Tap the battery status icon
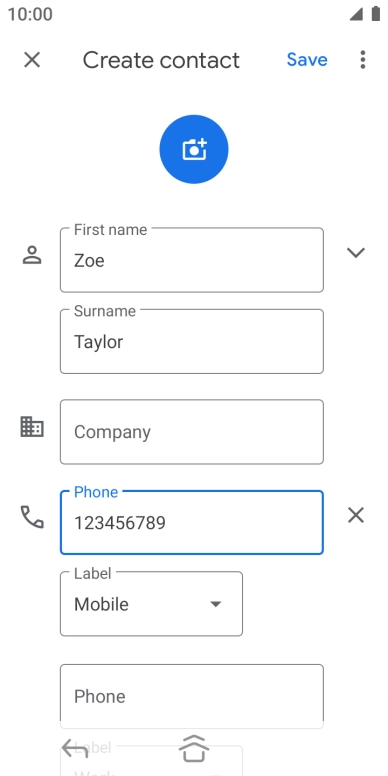The height and width of the screenshot is (776, 388). pos(376,14)
